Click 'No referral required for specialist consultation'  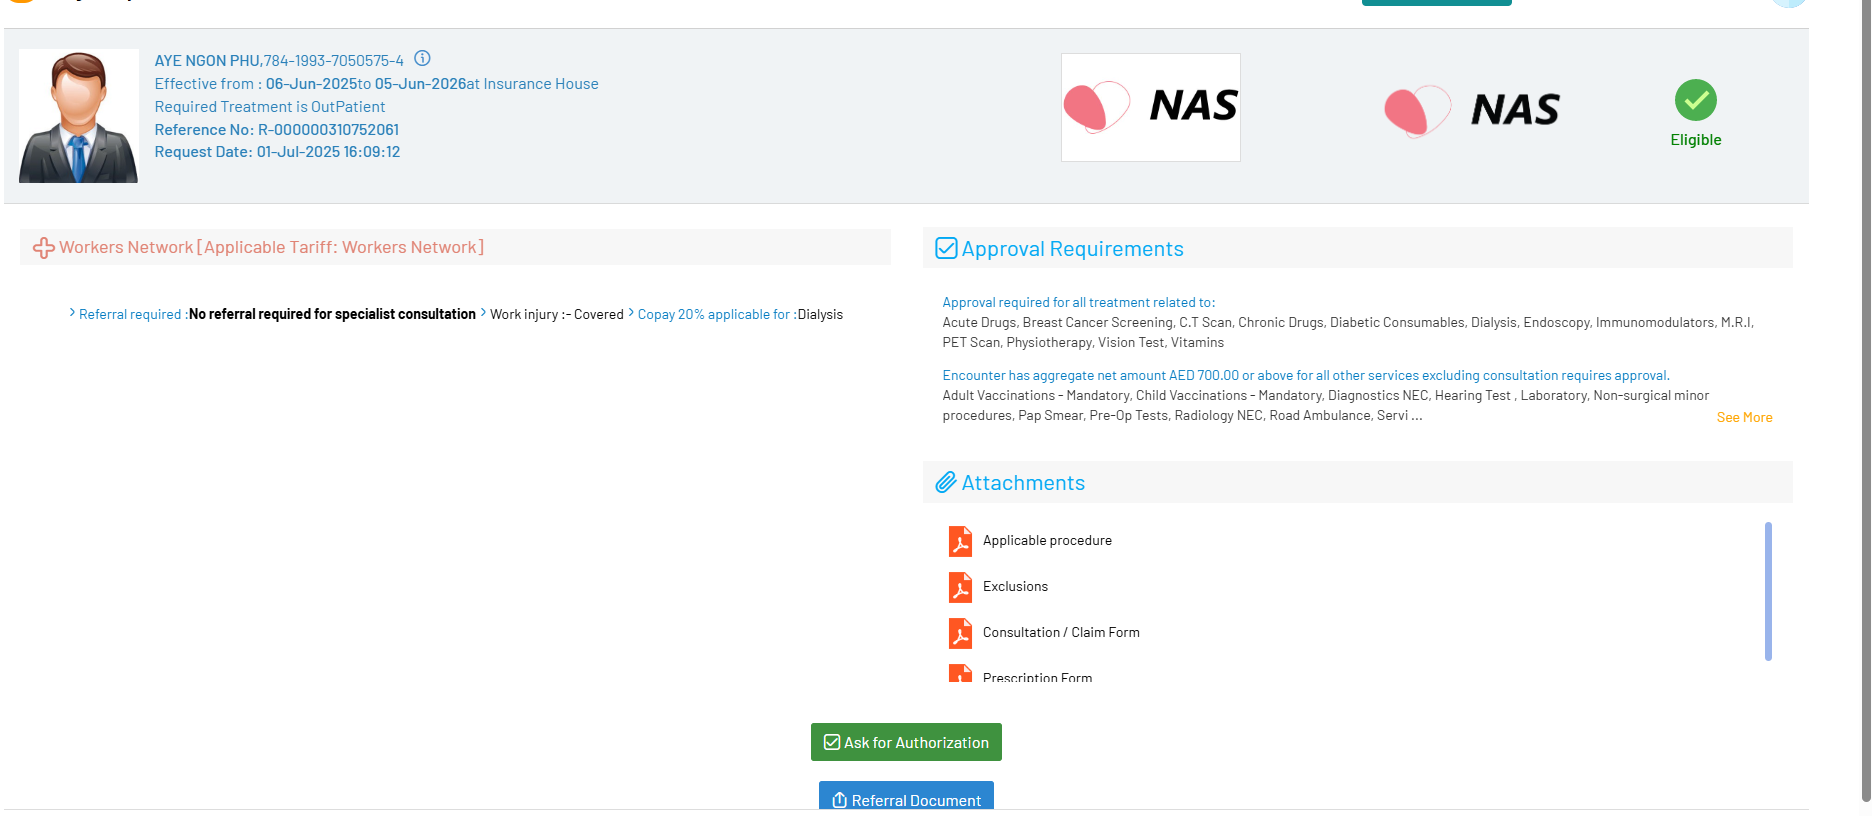332,314
